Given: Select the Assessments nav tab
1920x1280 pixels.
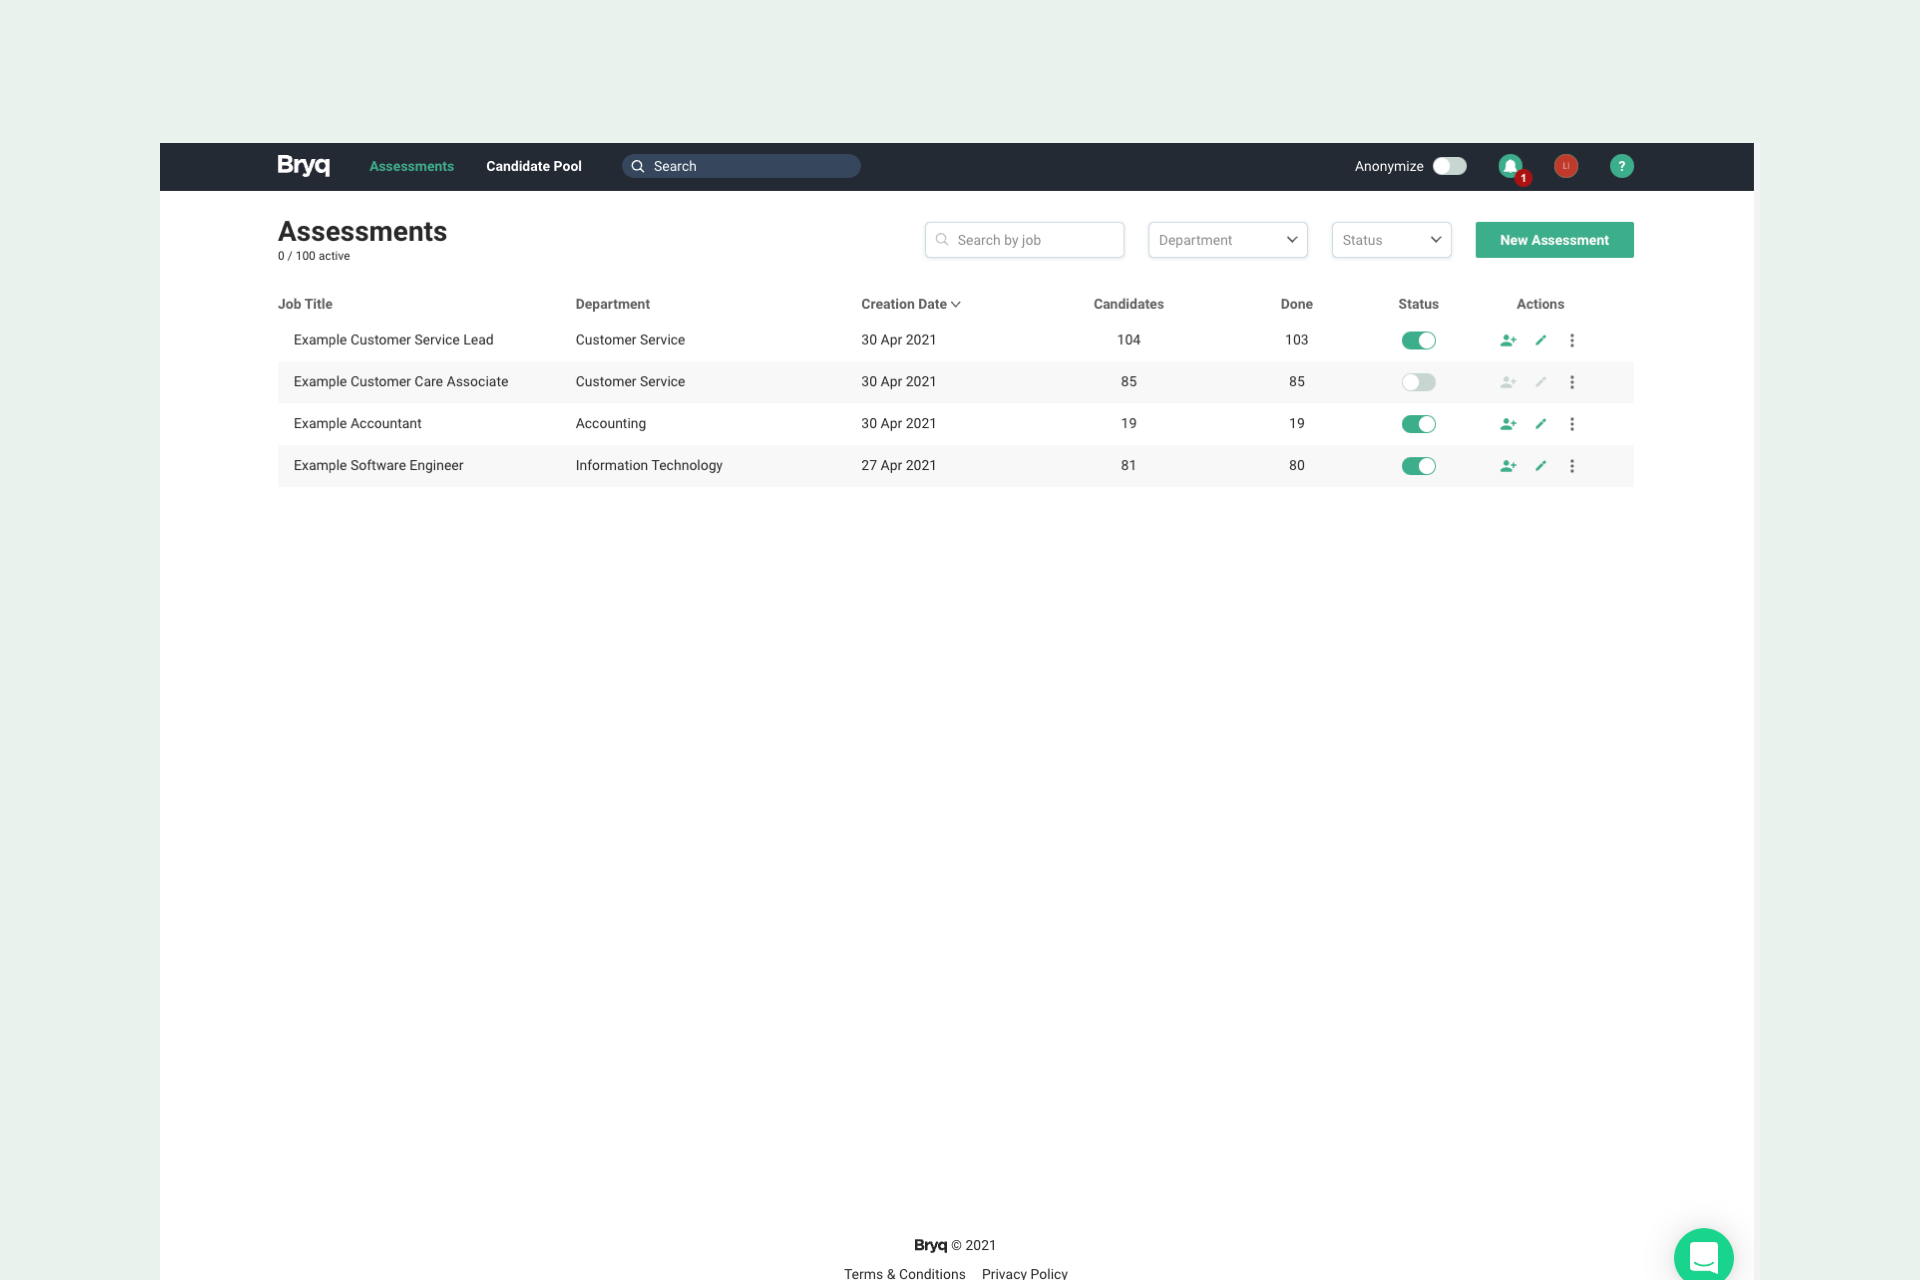Looking at the screenshot, I should tap(411, 166).
